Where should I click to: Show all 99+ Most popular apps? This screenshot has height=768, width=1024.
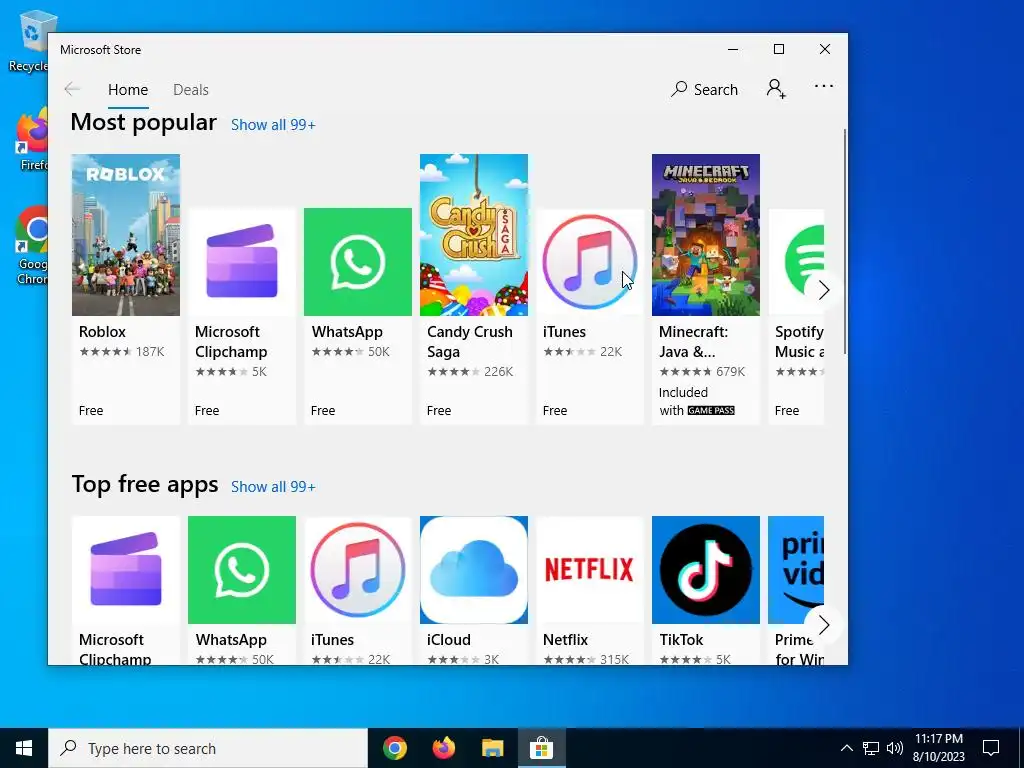pos(273,125)
